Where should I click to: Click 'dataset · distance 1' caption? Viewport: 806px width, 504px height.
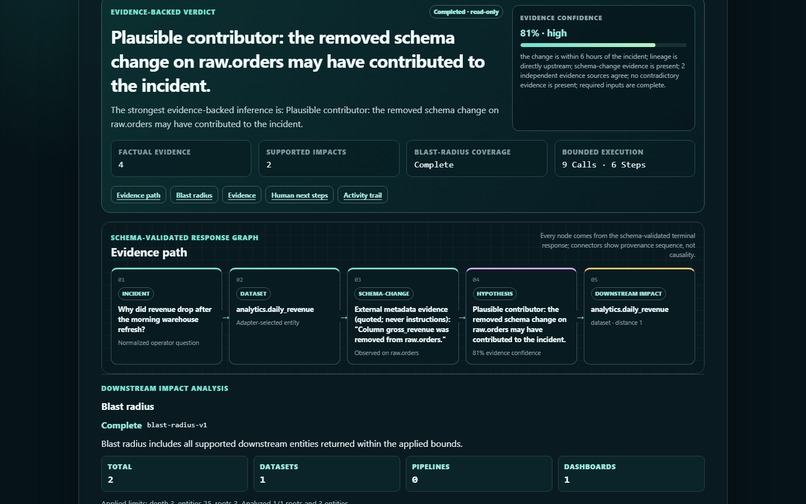616,322
